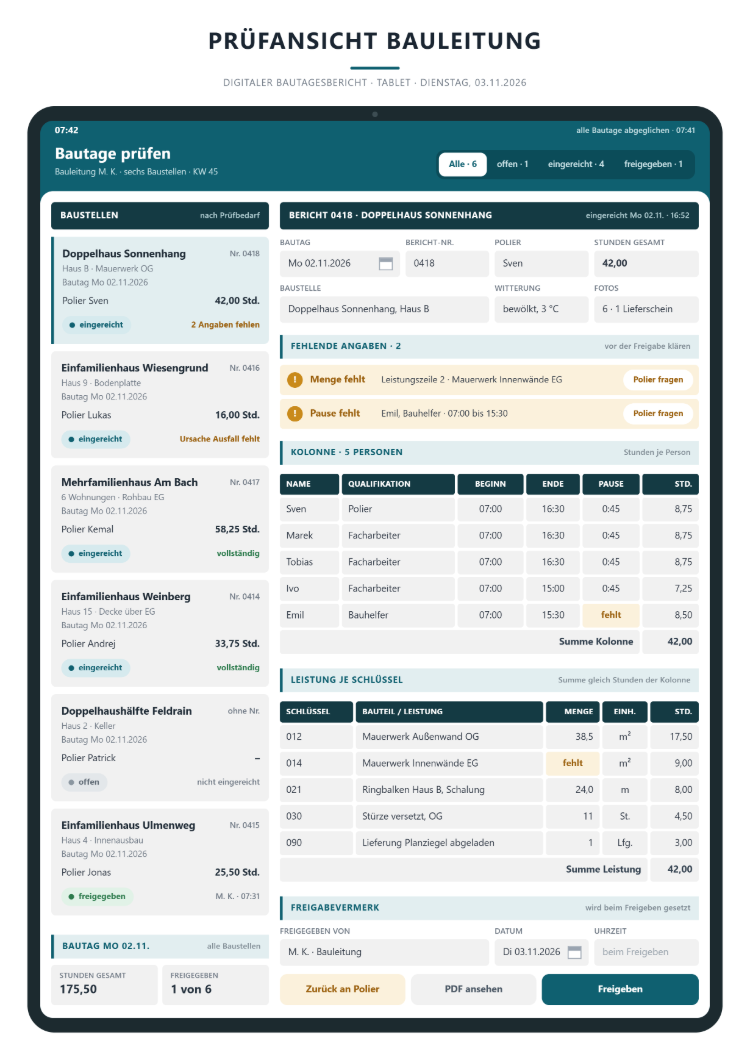750x1060 pixels.
Task: Open 'PDF ansehen'
Action: pyautogui.click(x=473, y=989)
